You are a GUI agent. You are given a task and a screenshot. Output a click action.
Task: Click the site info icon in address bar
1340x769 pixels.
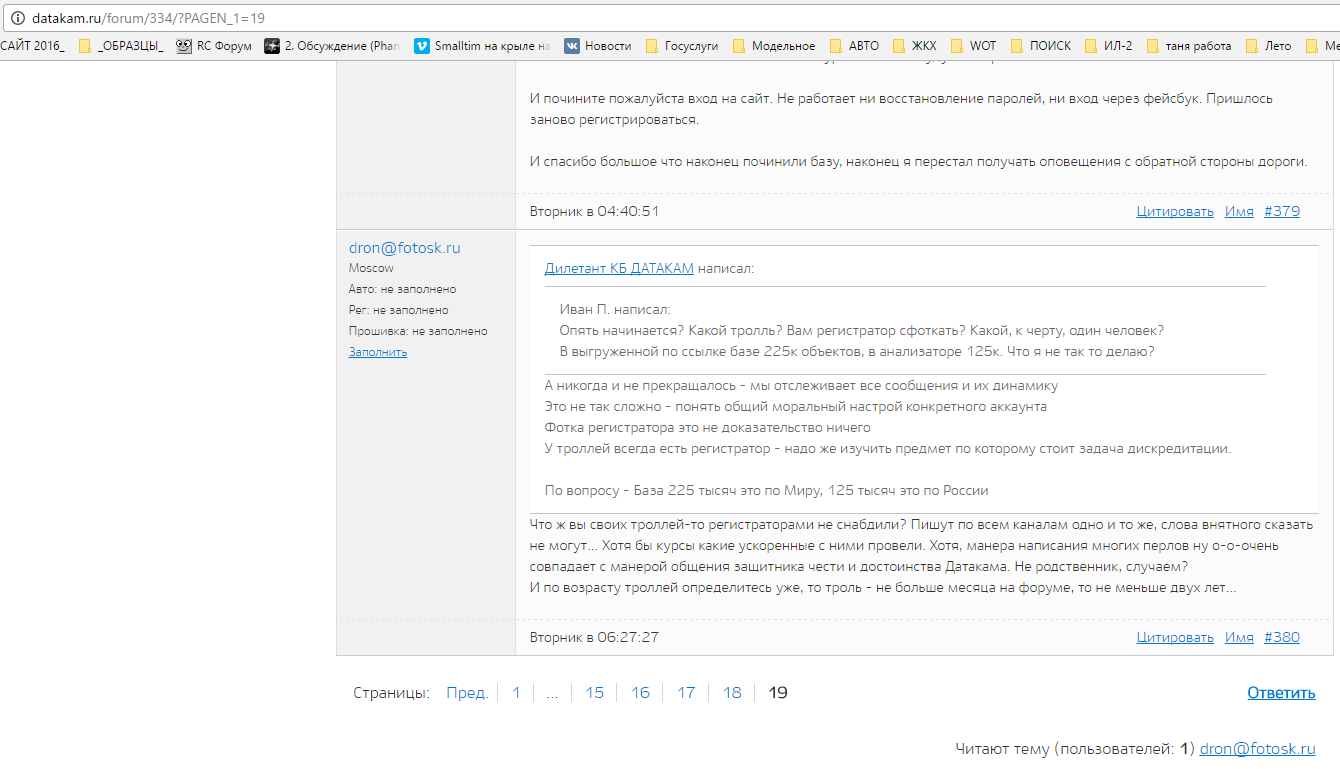[15, 18]
